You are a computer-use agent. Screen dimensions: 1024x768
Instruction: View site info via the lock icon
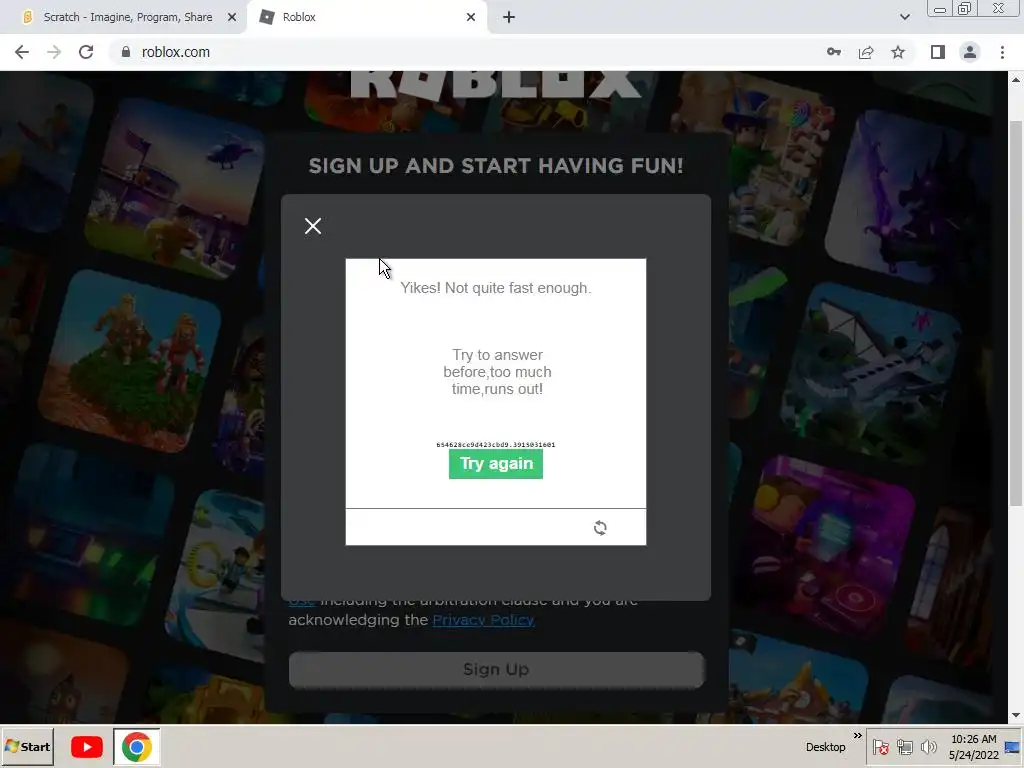[x=126, y=52]
